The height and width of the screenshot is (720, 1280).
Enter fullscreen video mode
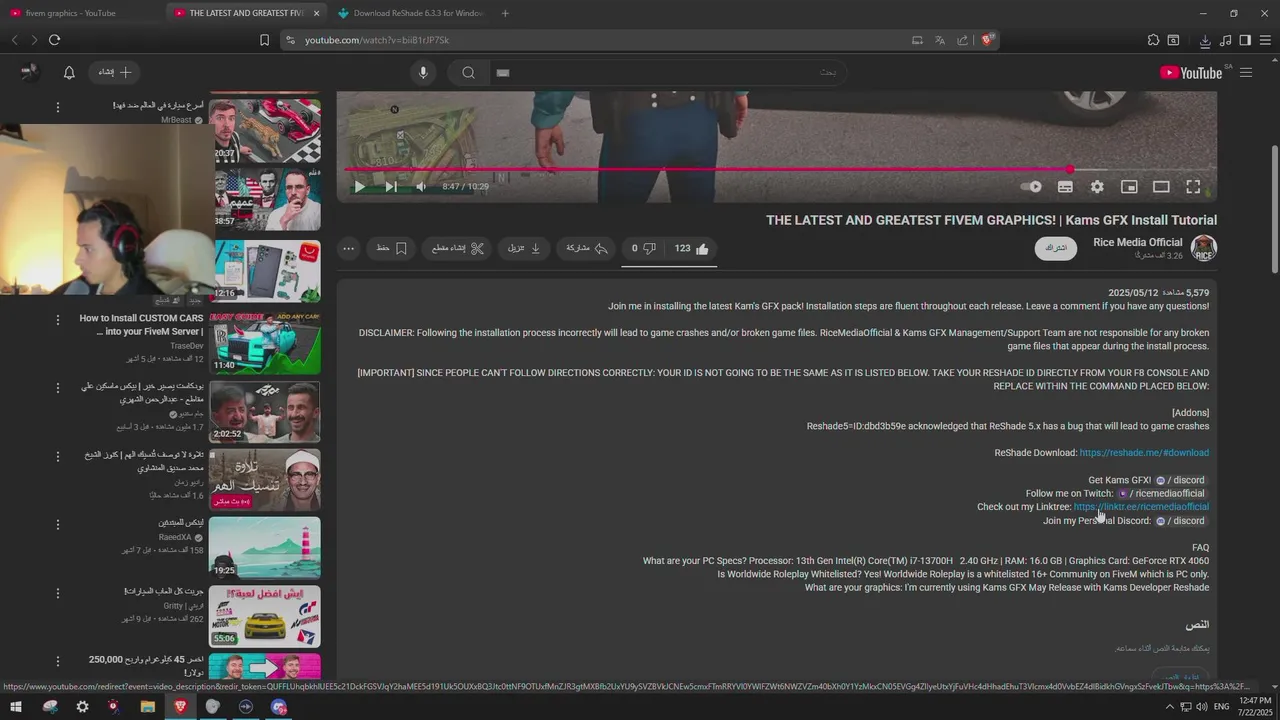coord(1193,187)
